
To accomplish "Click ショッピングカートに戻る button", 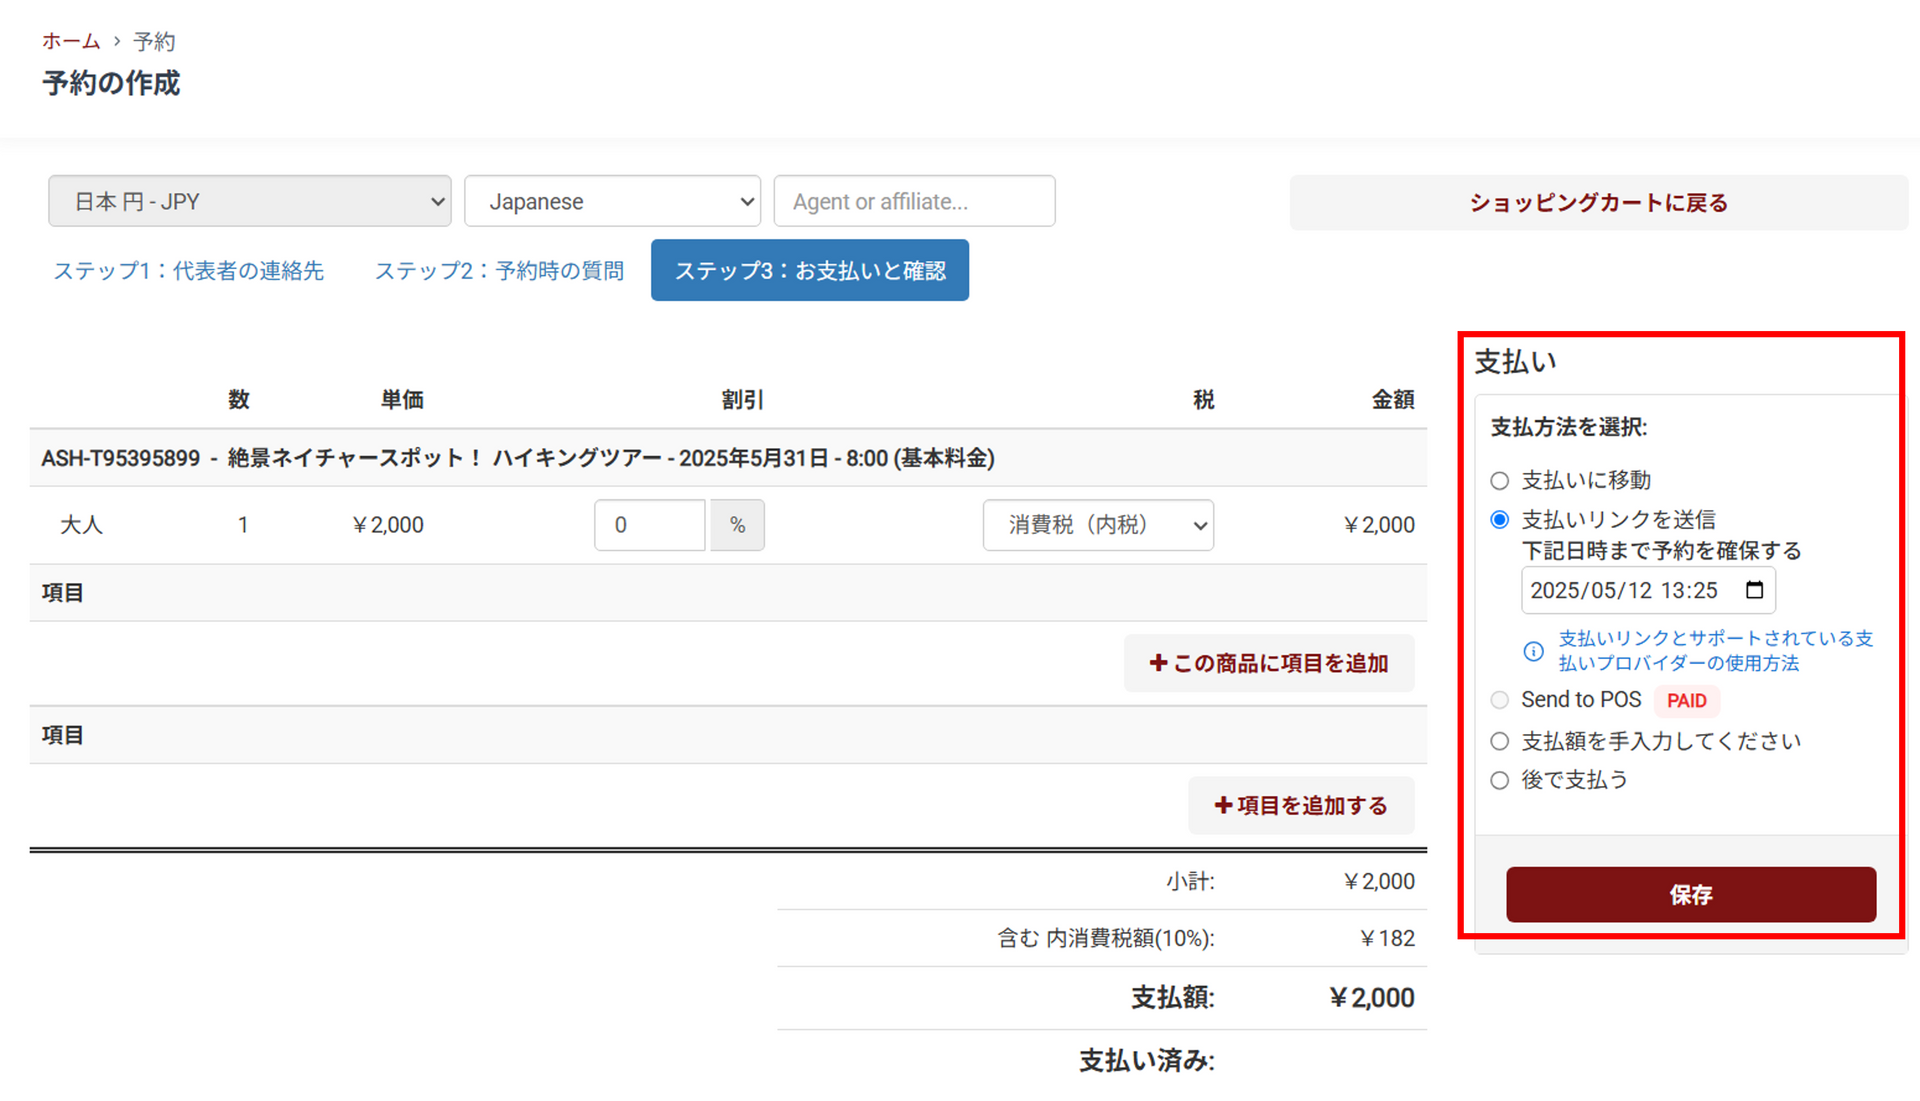I will [1598, 203].
